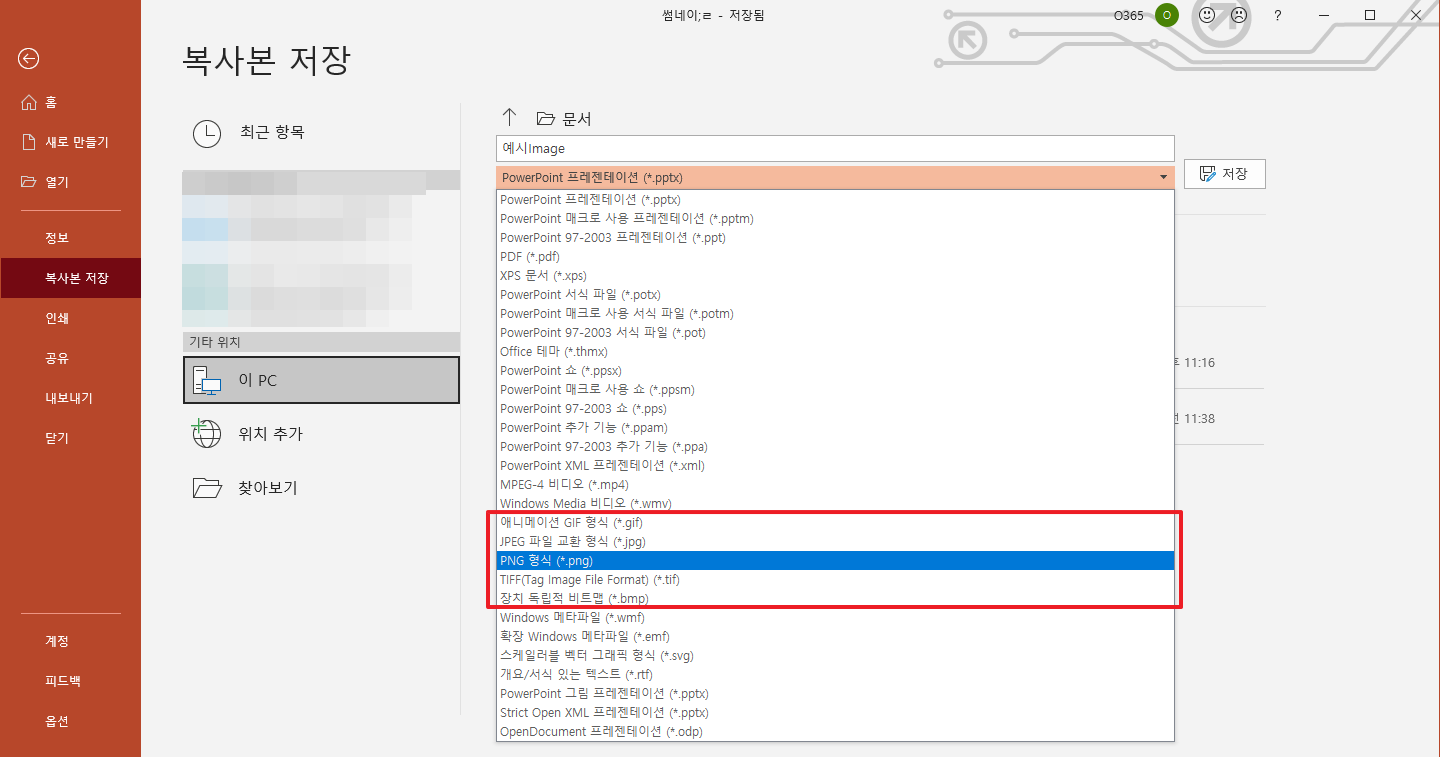
Task: Click the back arrow icon in the sidebar
Action: (x=28, y=59)
